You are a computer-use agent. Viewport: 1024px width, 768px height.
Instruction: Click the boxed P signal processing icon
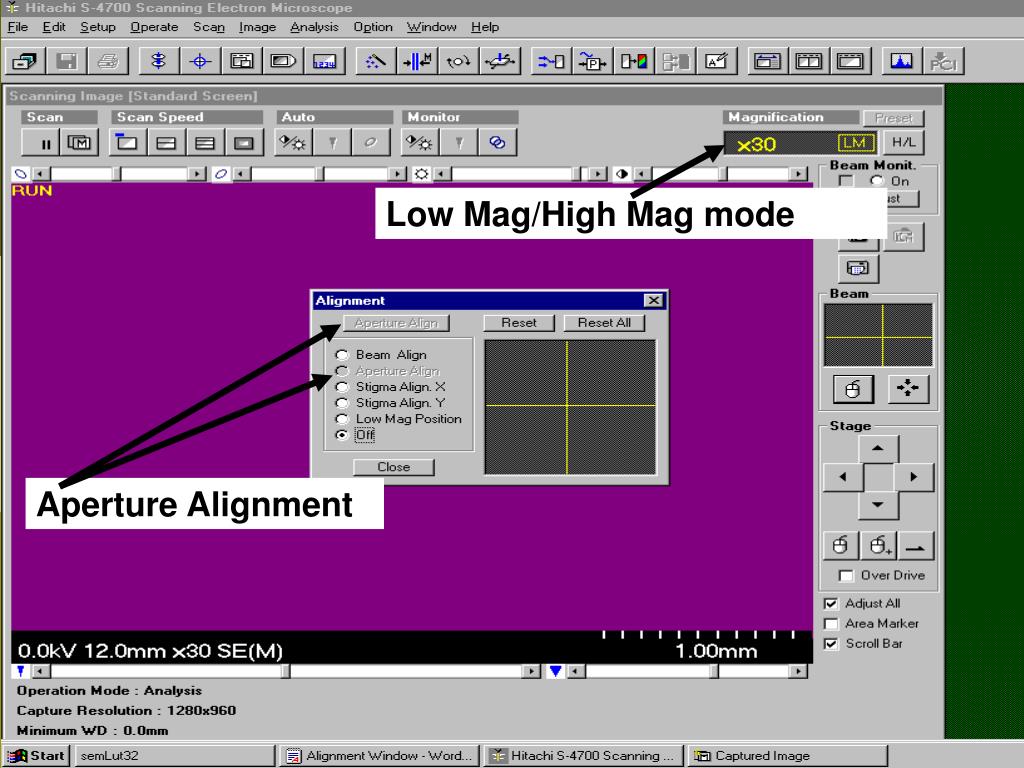592,61
